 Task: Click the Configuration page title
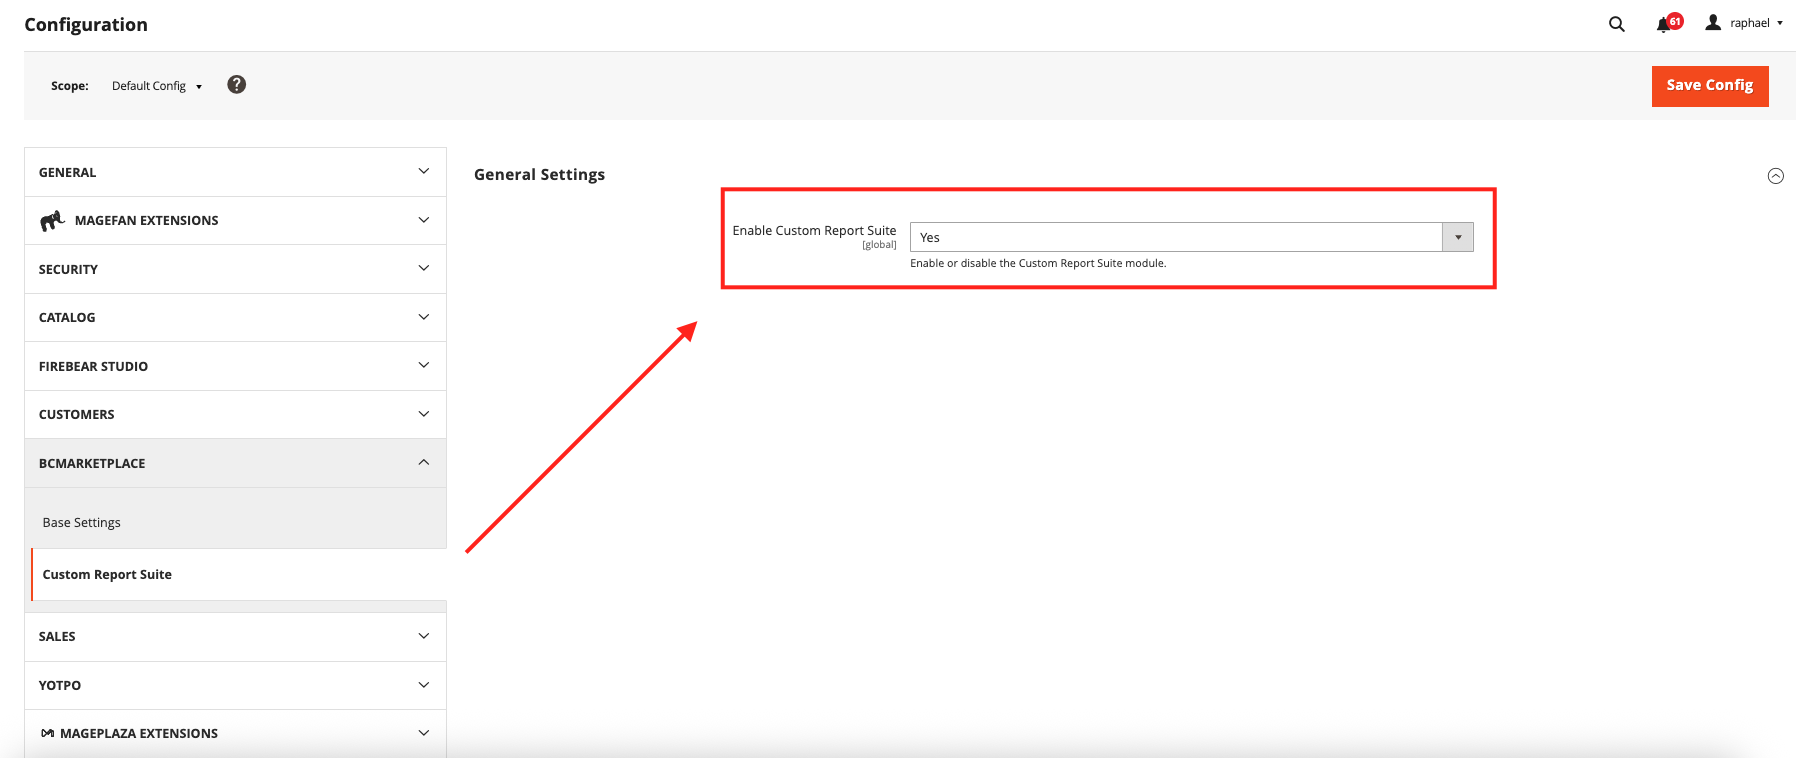tap(86, 25)
